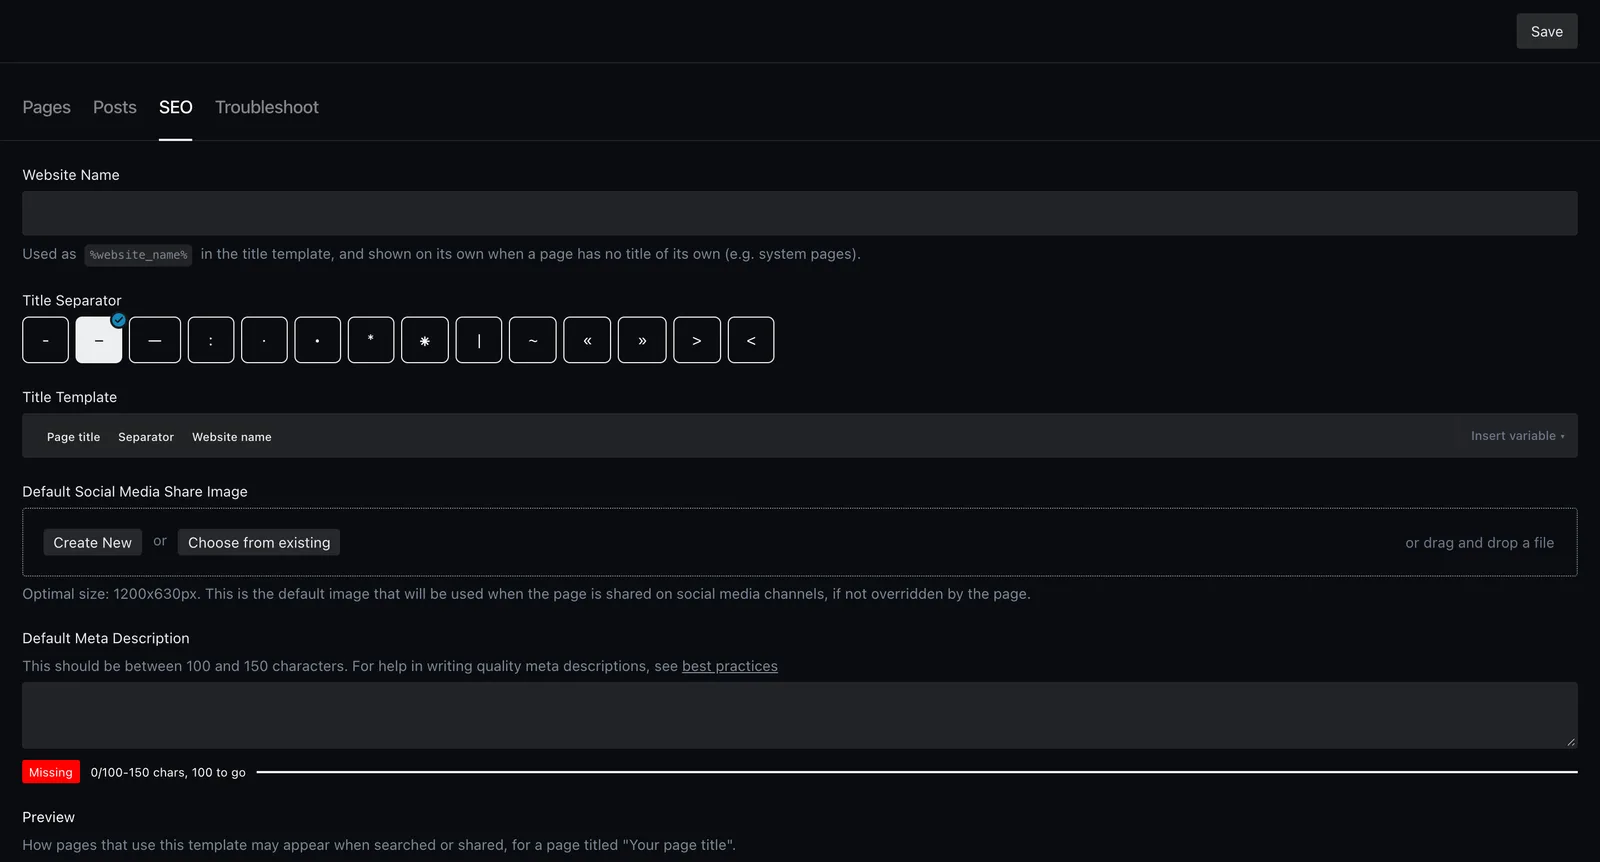Image resolution: width=1600 pixels, height=862 pixels.
Task: Choose the vertical pipe separator
Action: click(479, 340)
